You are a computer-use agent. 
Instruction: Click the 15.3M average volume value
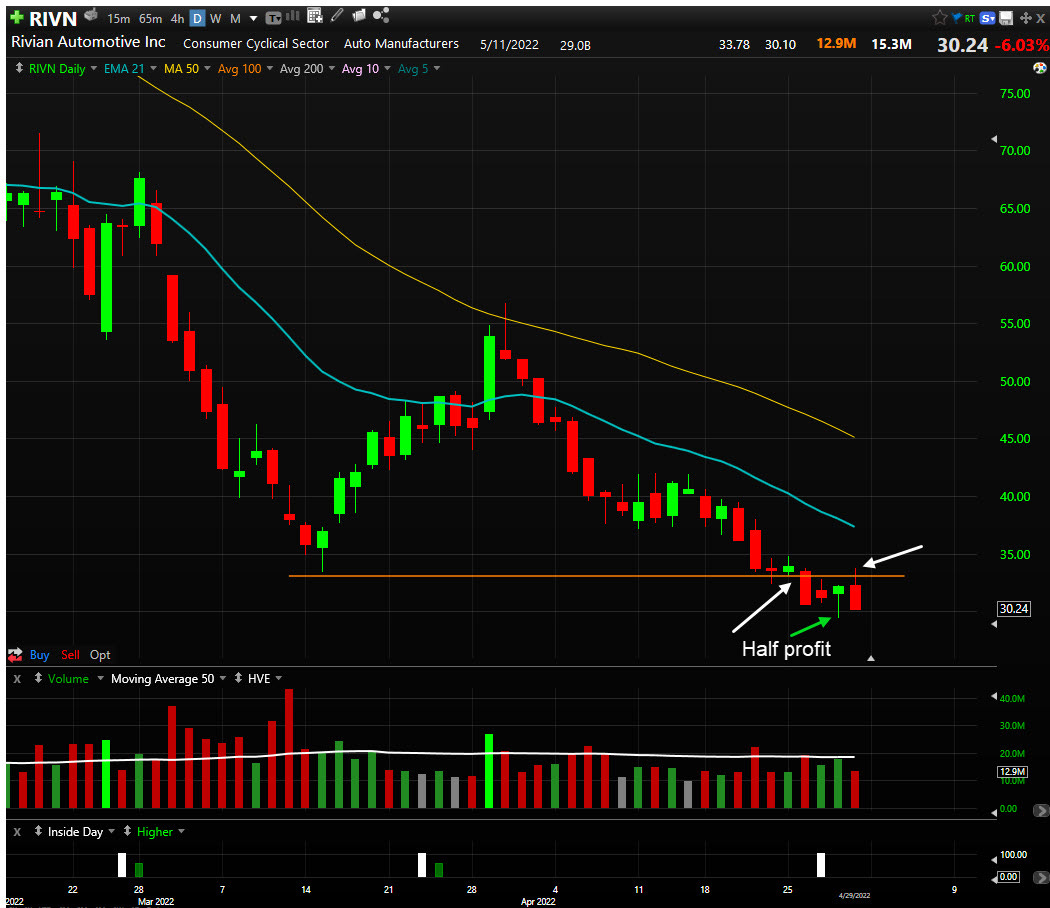[x=891, y=44]
